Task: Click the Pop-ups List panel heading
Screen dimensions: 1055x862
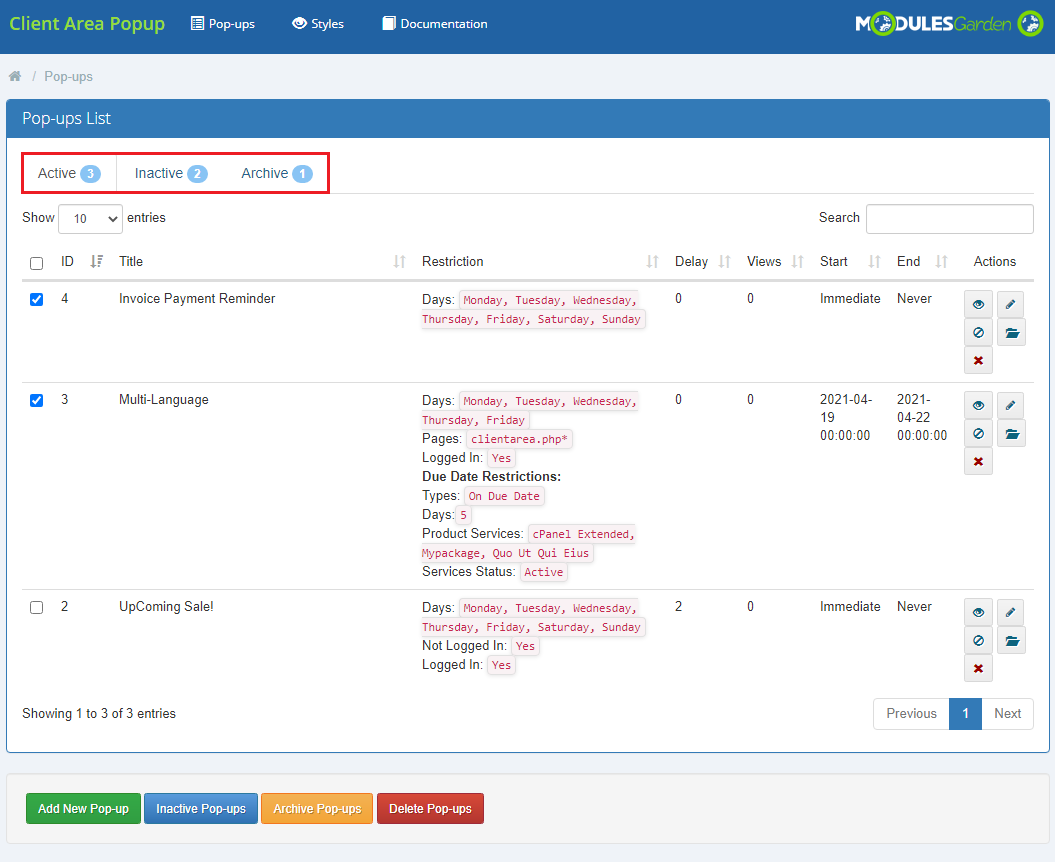Action: pyautogui.click(x=66, y=118)
